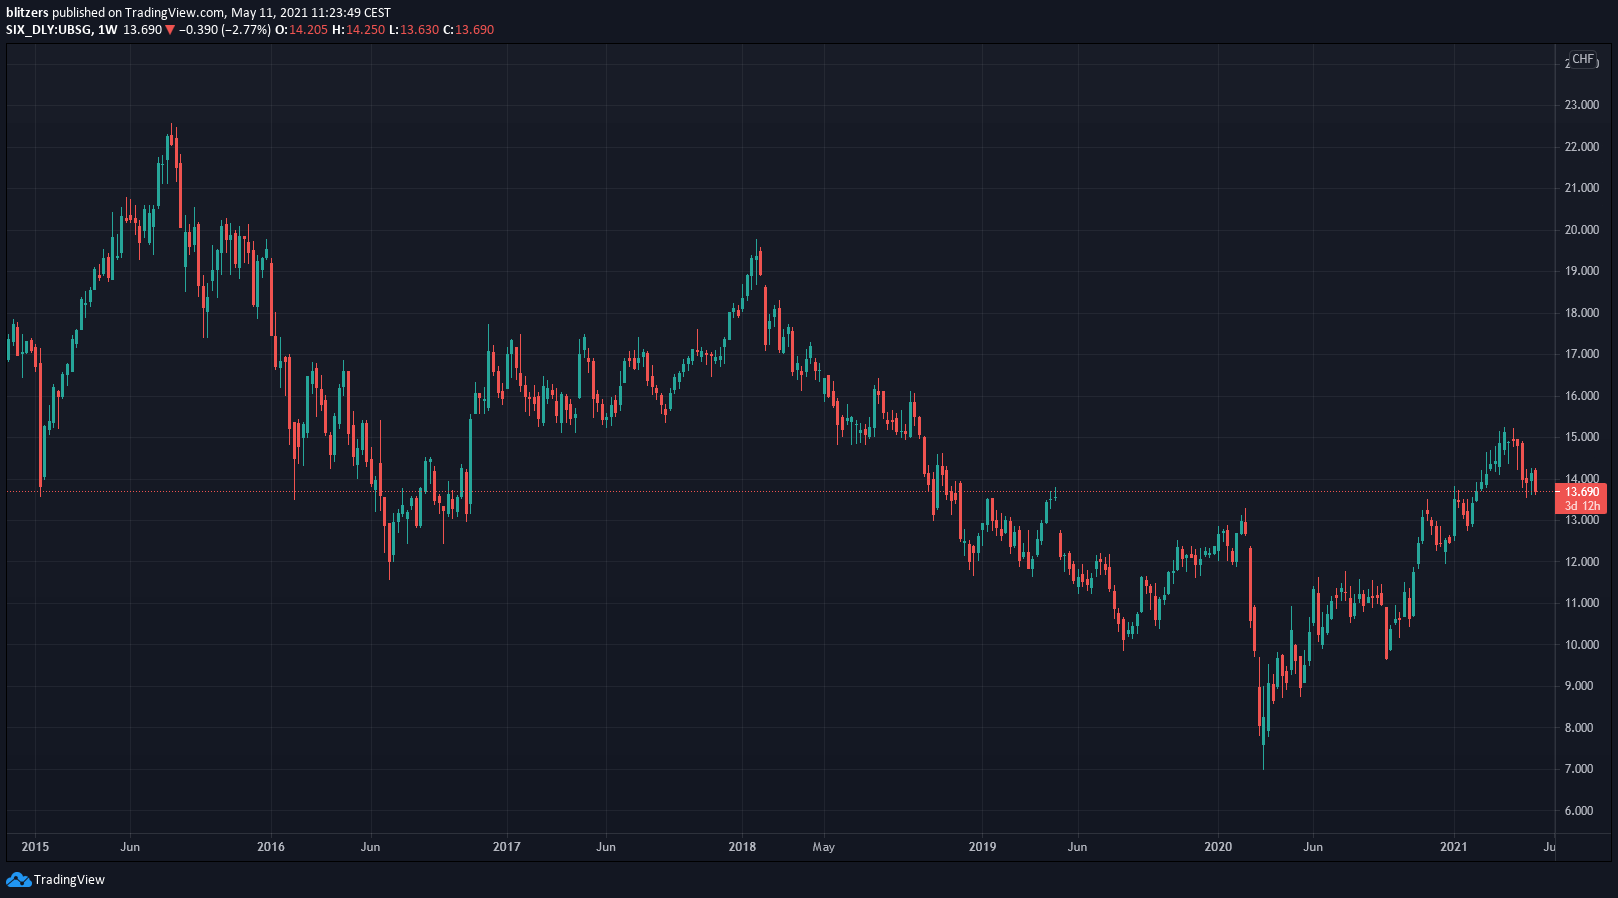1618x898 pixels.
Task: Click the open value O:14.205
Action: pos(302,30)
